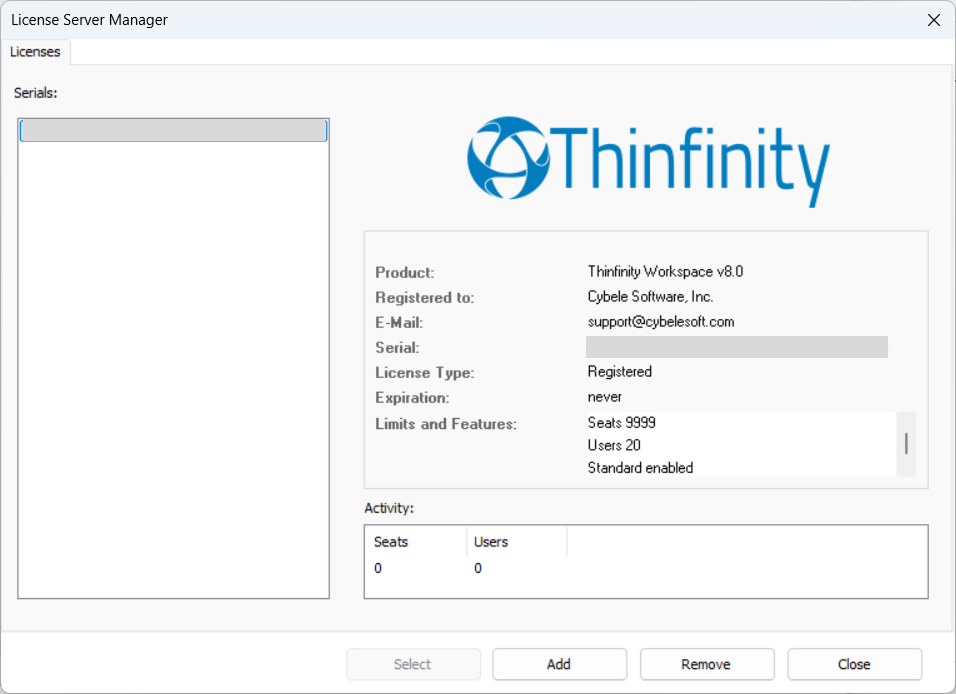This screenshot has width=956, height=694.
Task: Click the Add button
Action: pos(559,664)
